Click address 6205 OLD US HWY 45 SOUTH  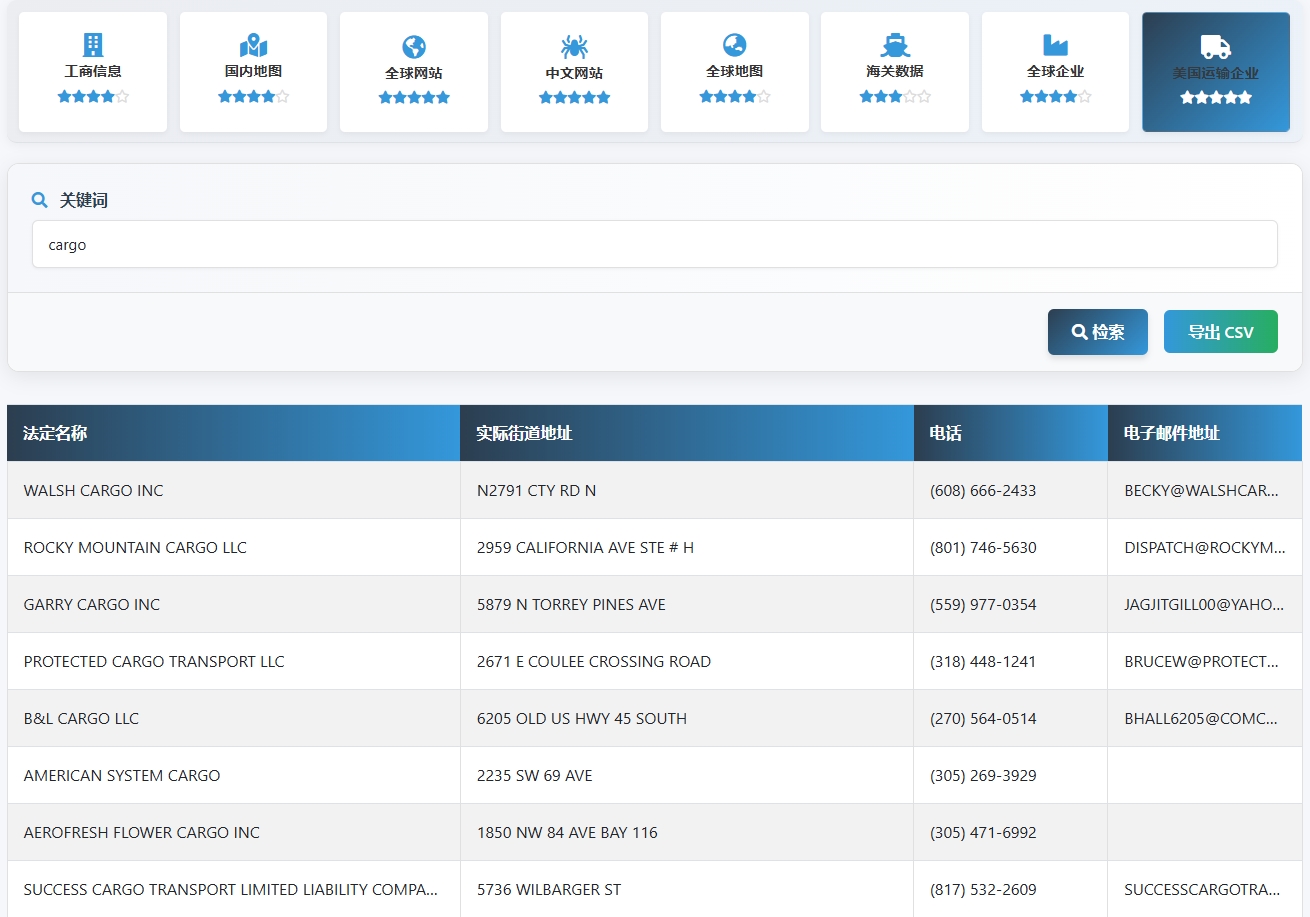click(582, 718)
